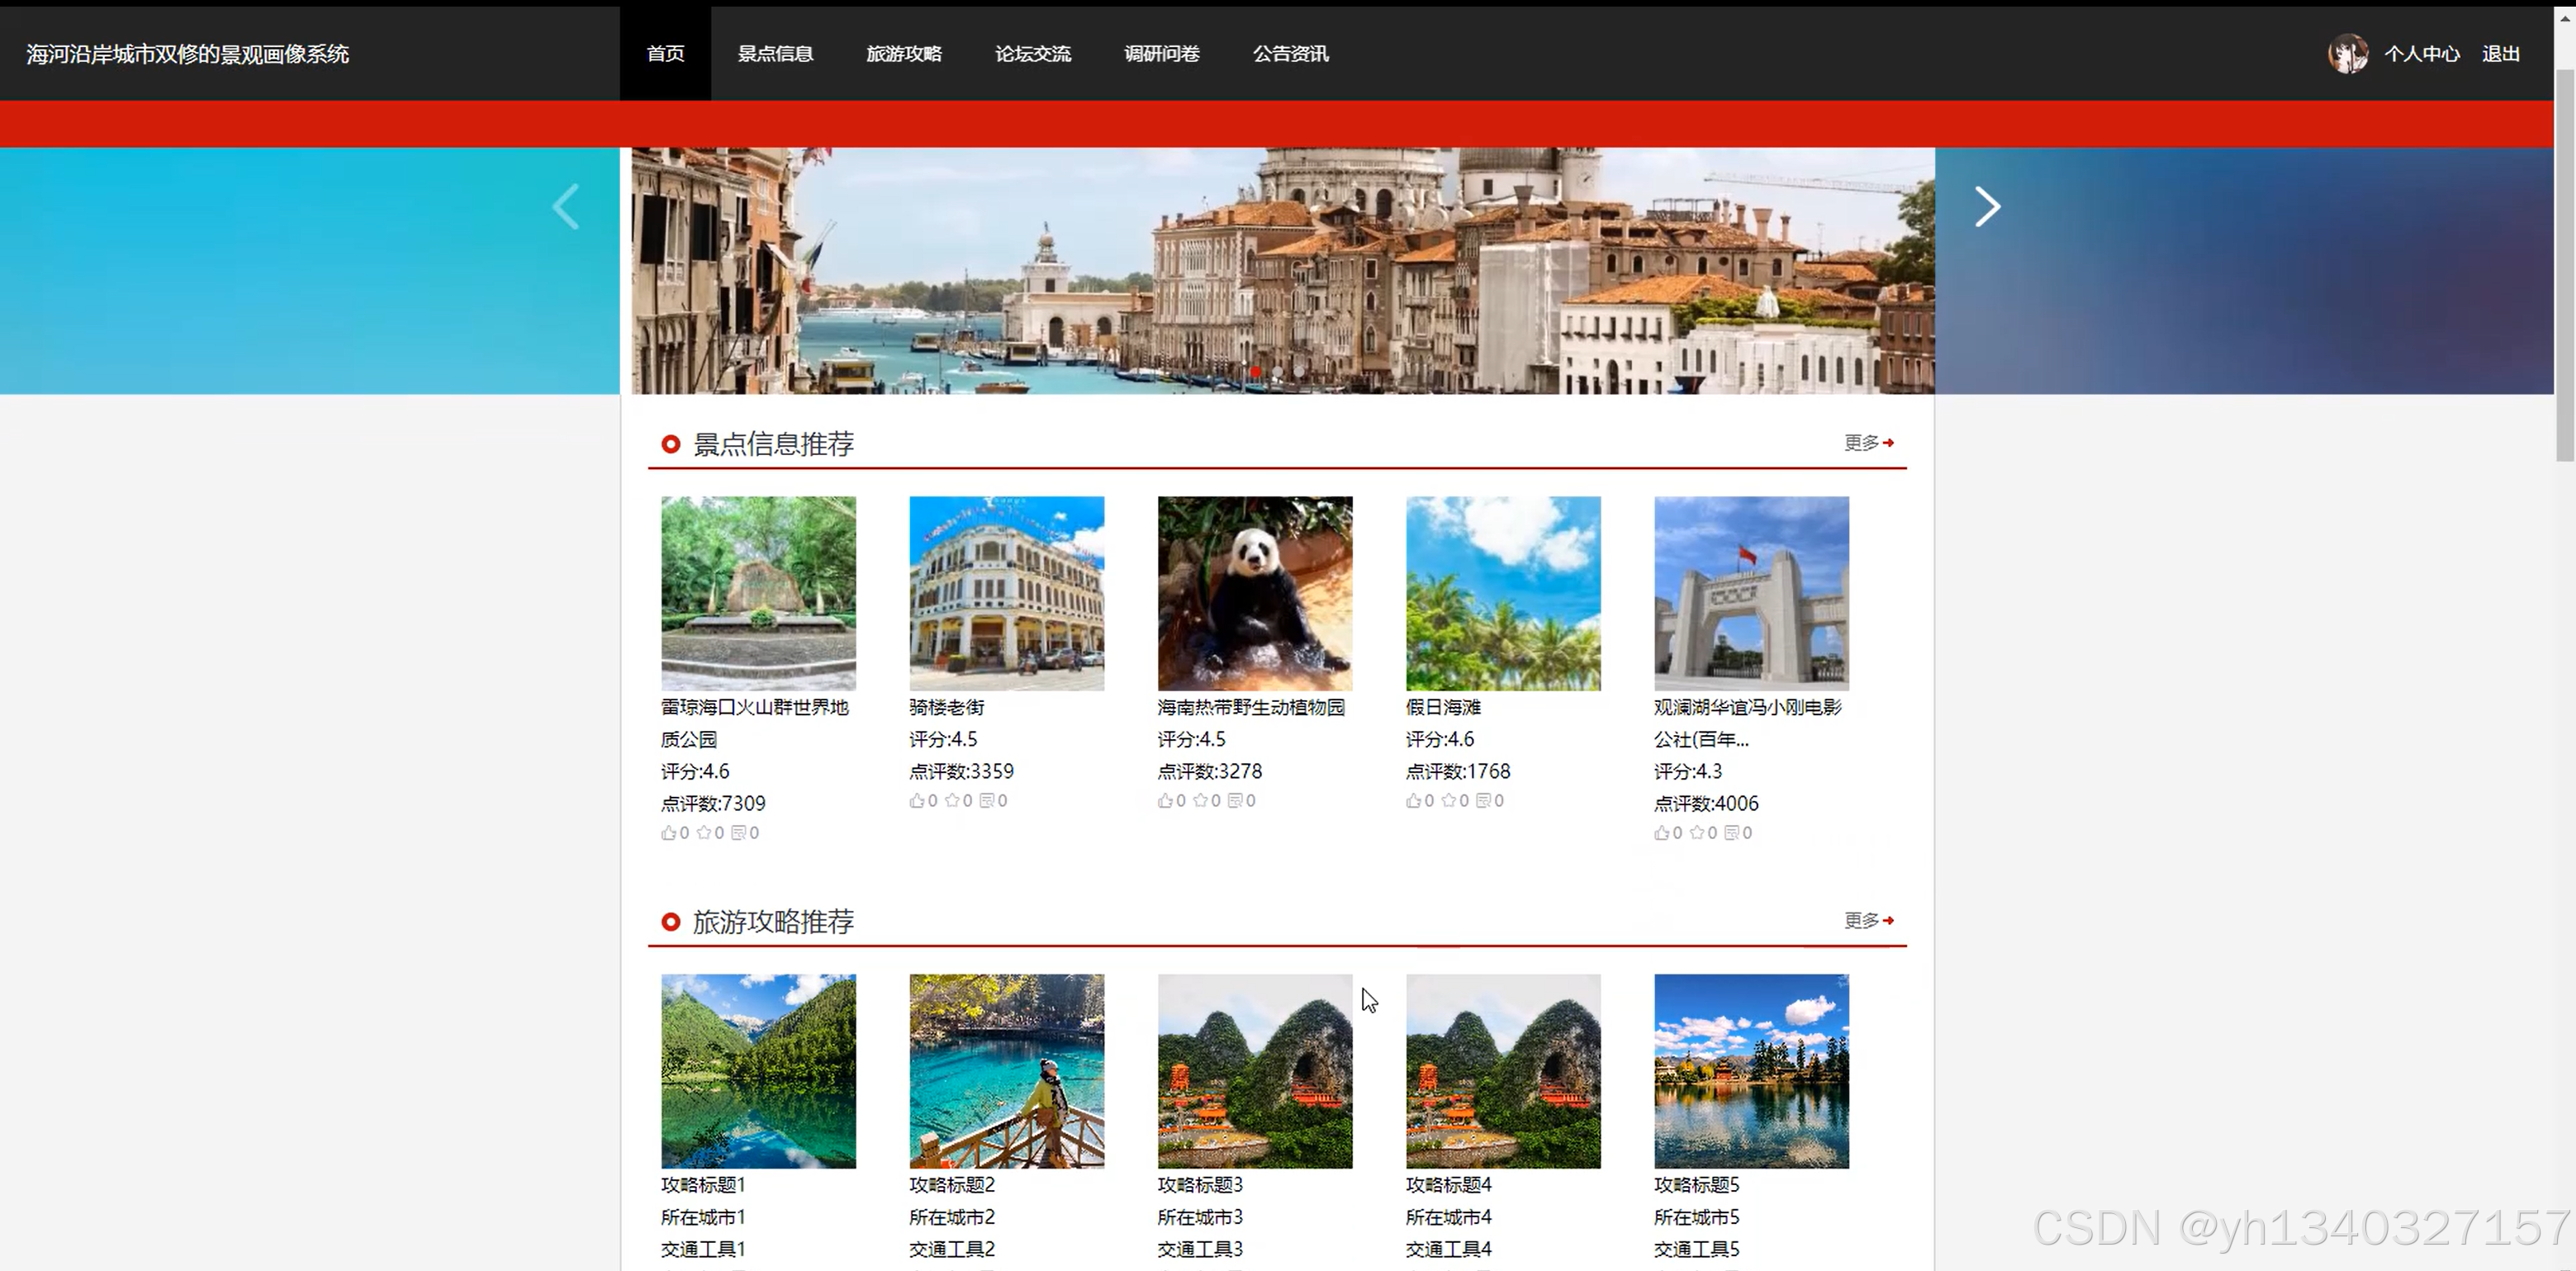Select the third carousel indicator dot

1298,371
